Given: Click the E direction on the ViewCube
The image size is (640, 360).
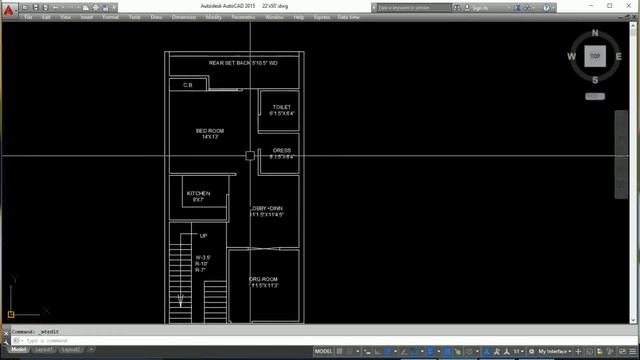Looking at the screenshot, I should 618,56.
